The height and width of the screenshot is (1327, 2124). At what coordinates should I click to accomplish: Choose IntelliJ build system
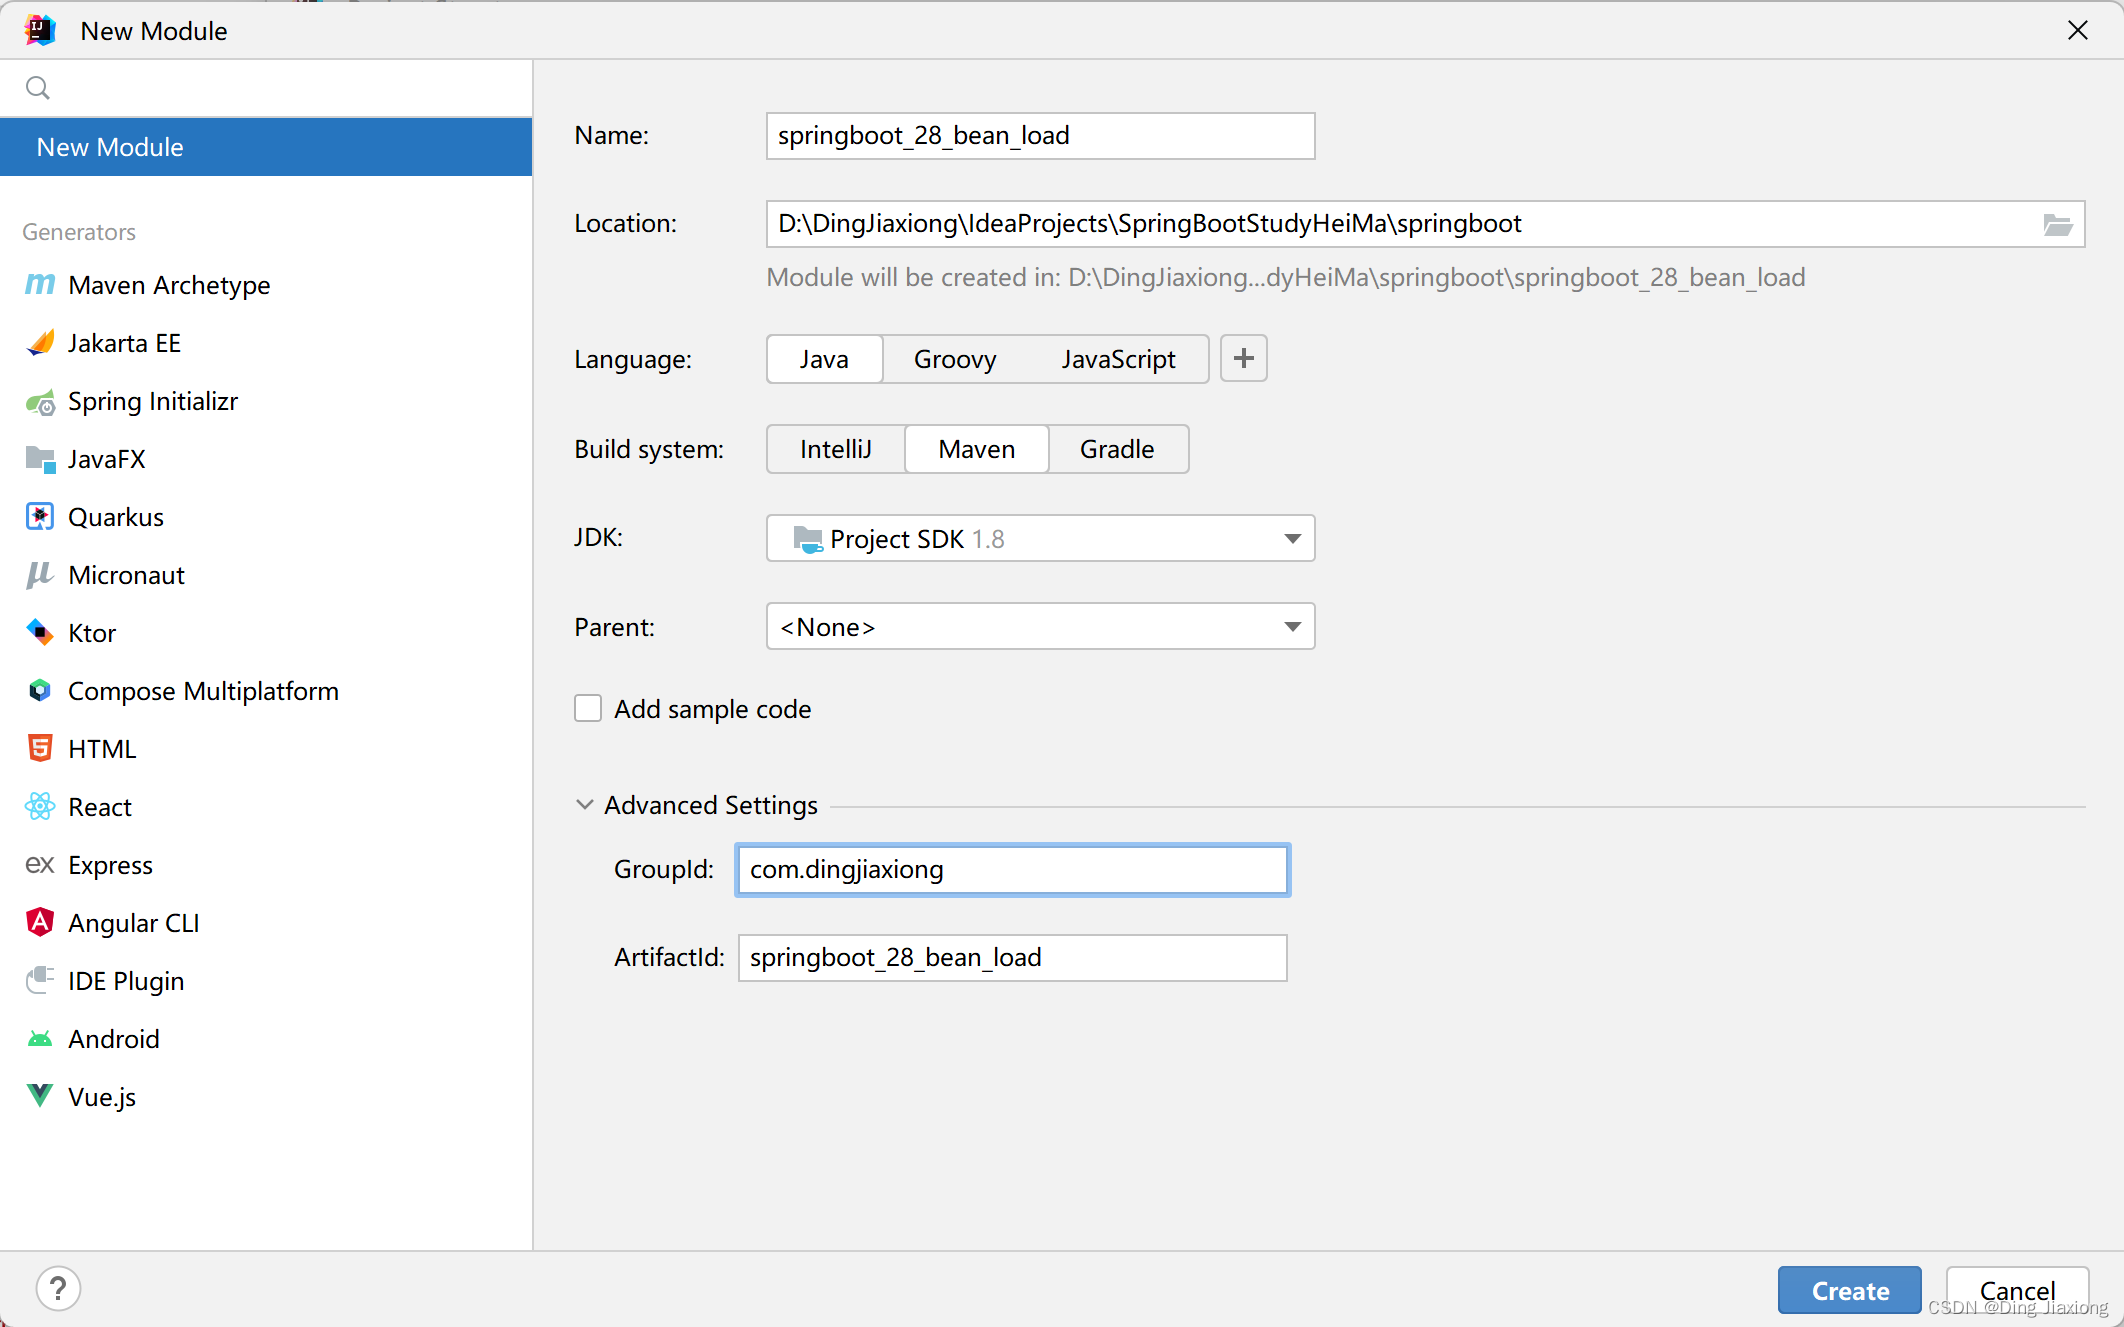[x=836, y=449]
